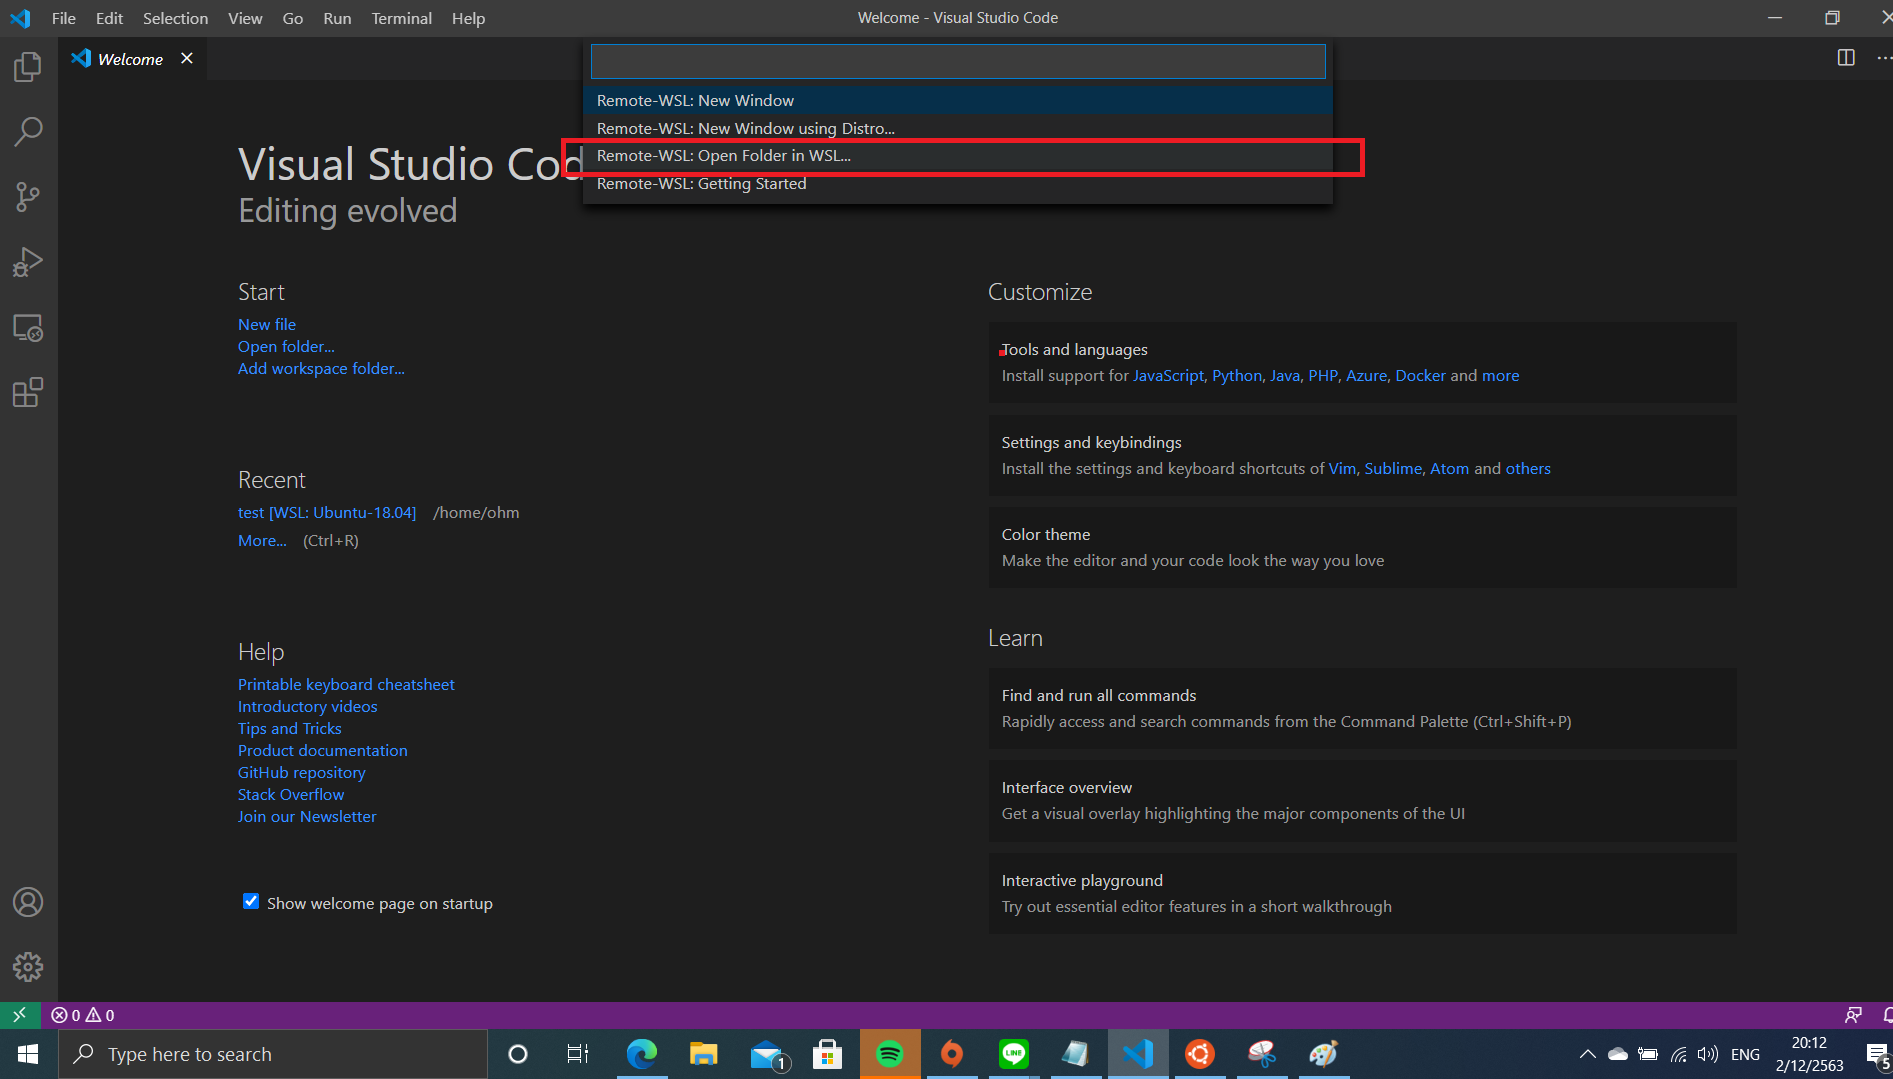This screenshot has height=1079, width=1893.
Task: Open Spotify from the taskbar
Action: point(889,1054)
